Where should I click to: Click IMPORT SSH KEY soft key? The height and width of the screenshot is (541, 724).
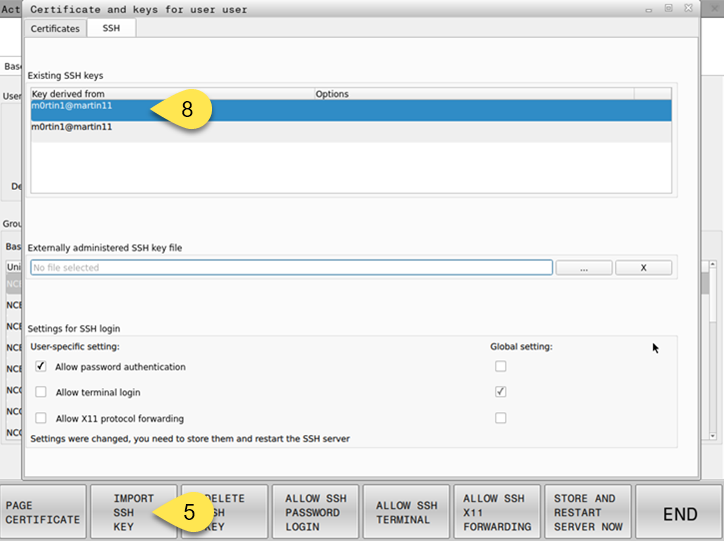(133, 512)
